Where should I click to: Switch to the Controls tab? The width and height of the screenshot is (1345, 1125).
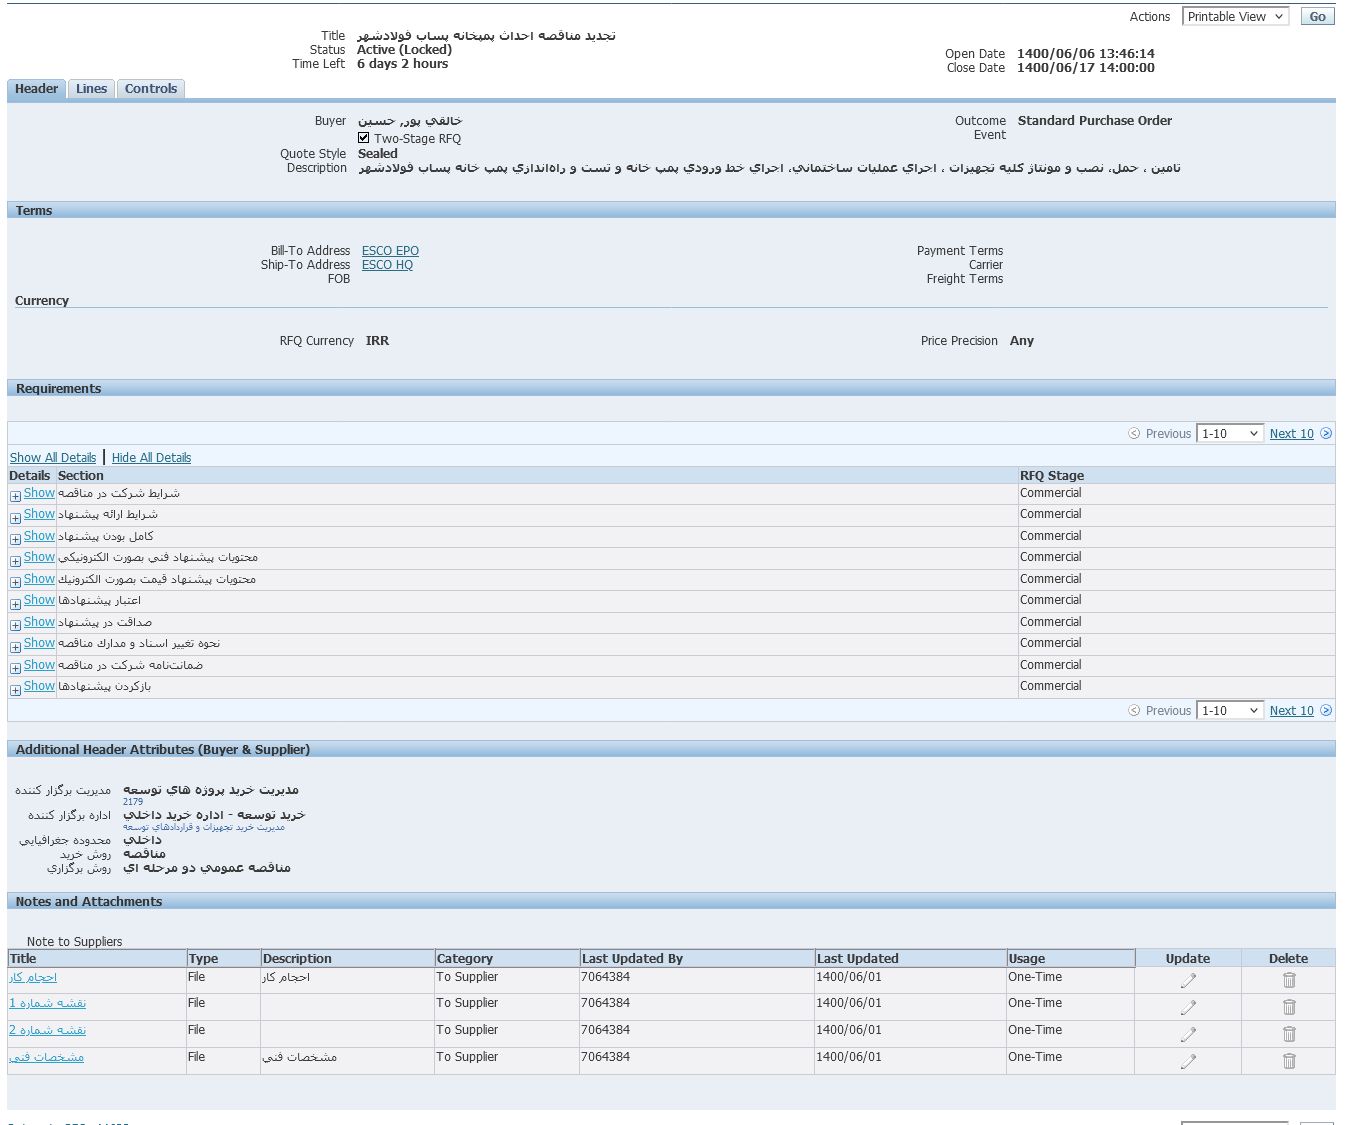pos(151,89)
